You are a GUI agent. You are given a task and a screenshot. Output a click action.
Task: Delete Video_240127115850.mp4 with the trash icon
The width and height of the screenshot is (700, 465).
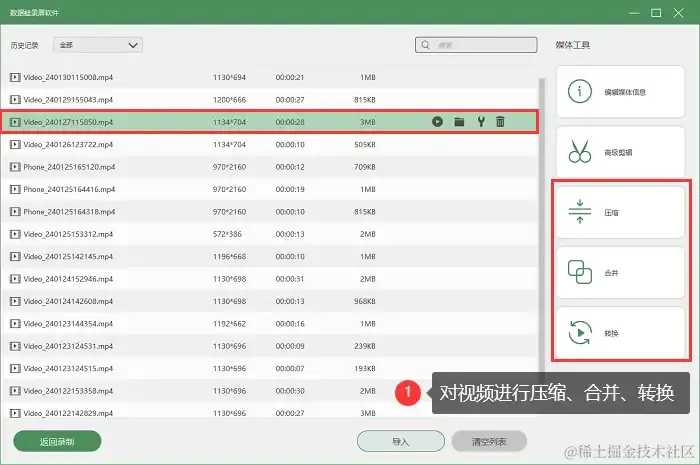(500, 122)
